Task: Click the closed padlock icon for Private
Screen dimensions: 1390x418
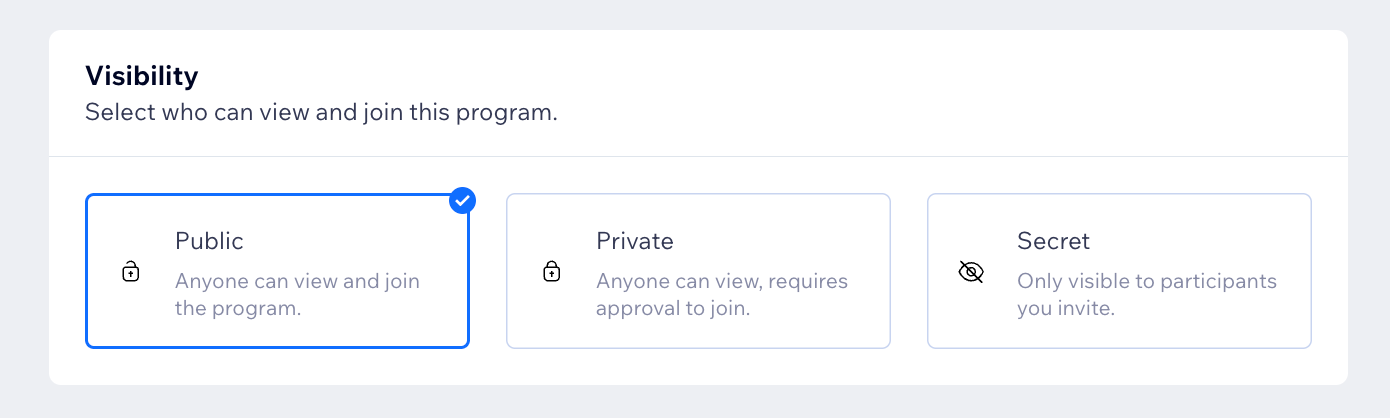Action: click(x=551, y=271)
